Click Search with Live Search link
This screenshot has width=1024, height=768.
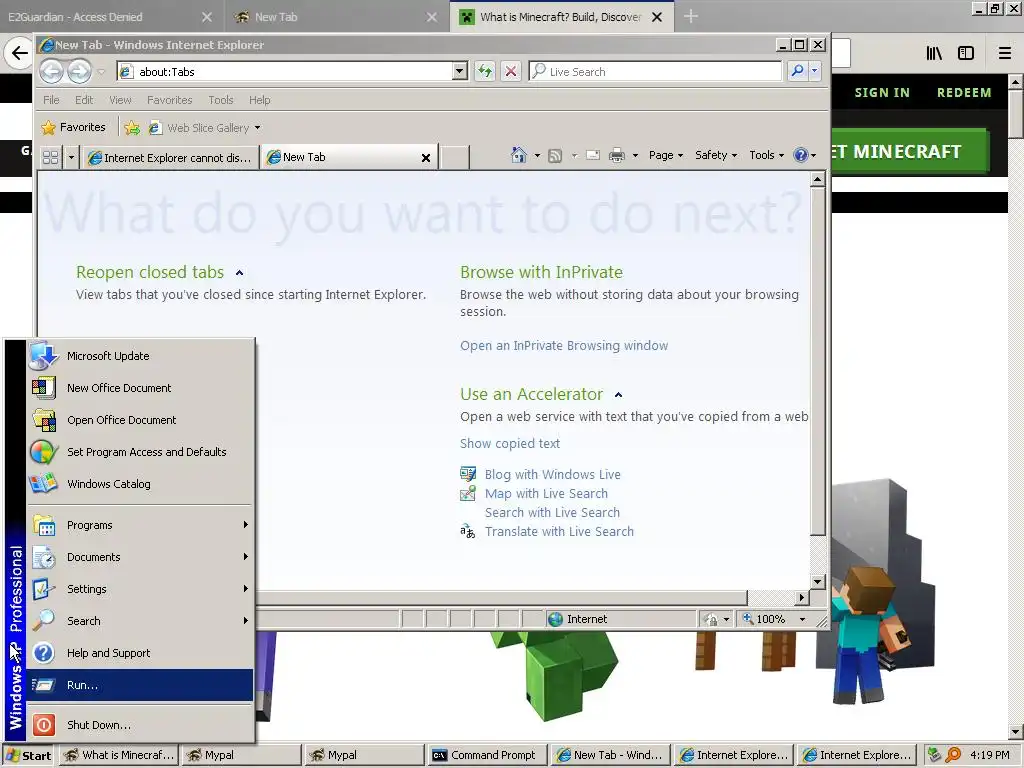(552, 513)
